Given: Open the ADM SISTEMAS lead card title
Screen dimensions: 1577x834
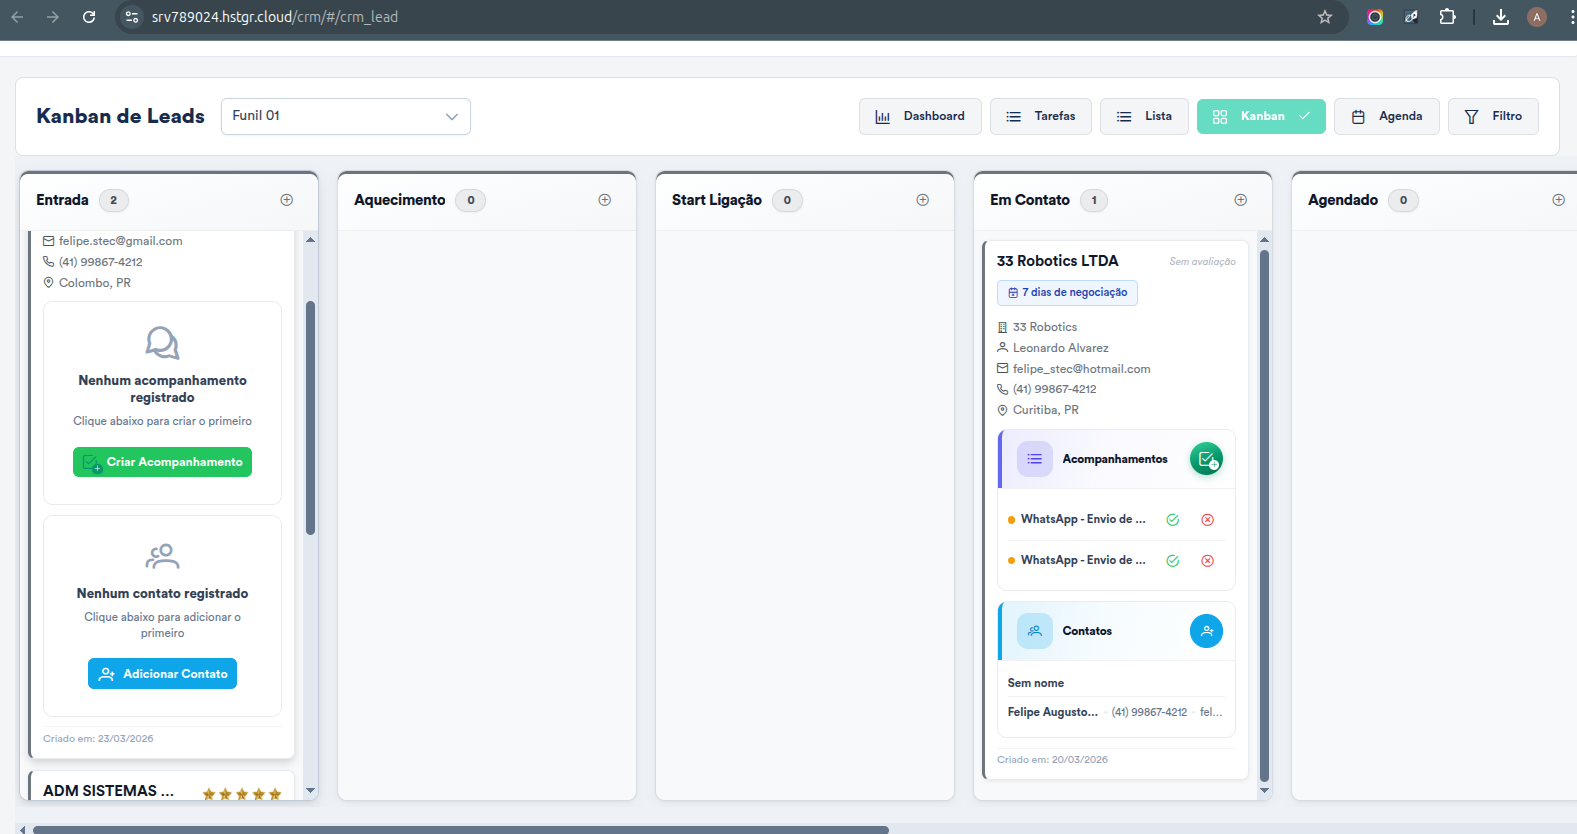Looking at the screenshot, I should coord(108,791).
